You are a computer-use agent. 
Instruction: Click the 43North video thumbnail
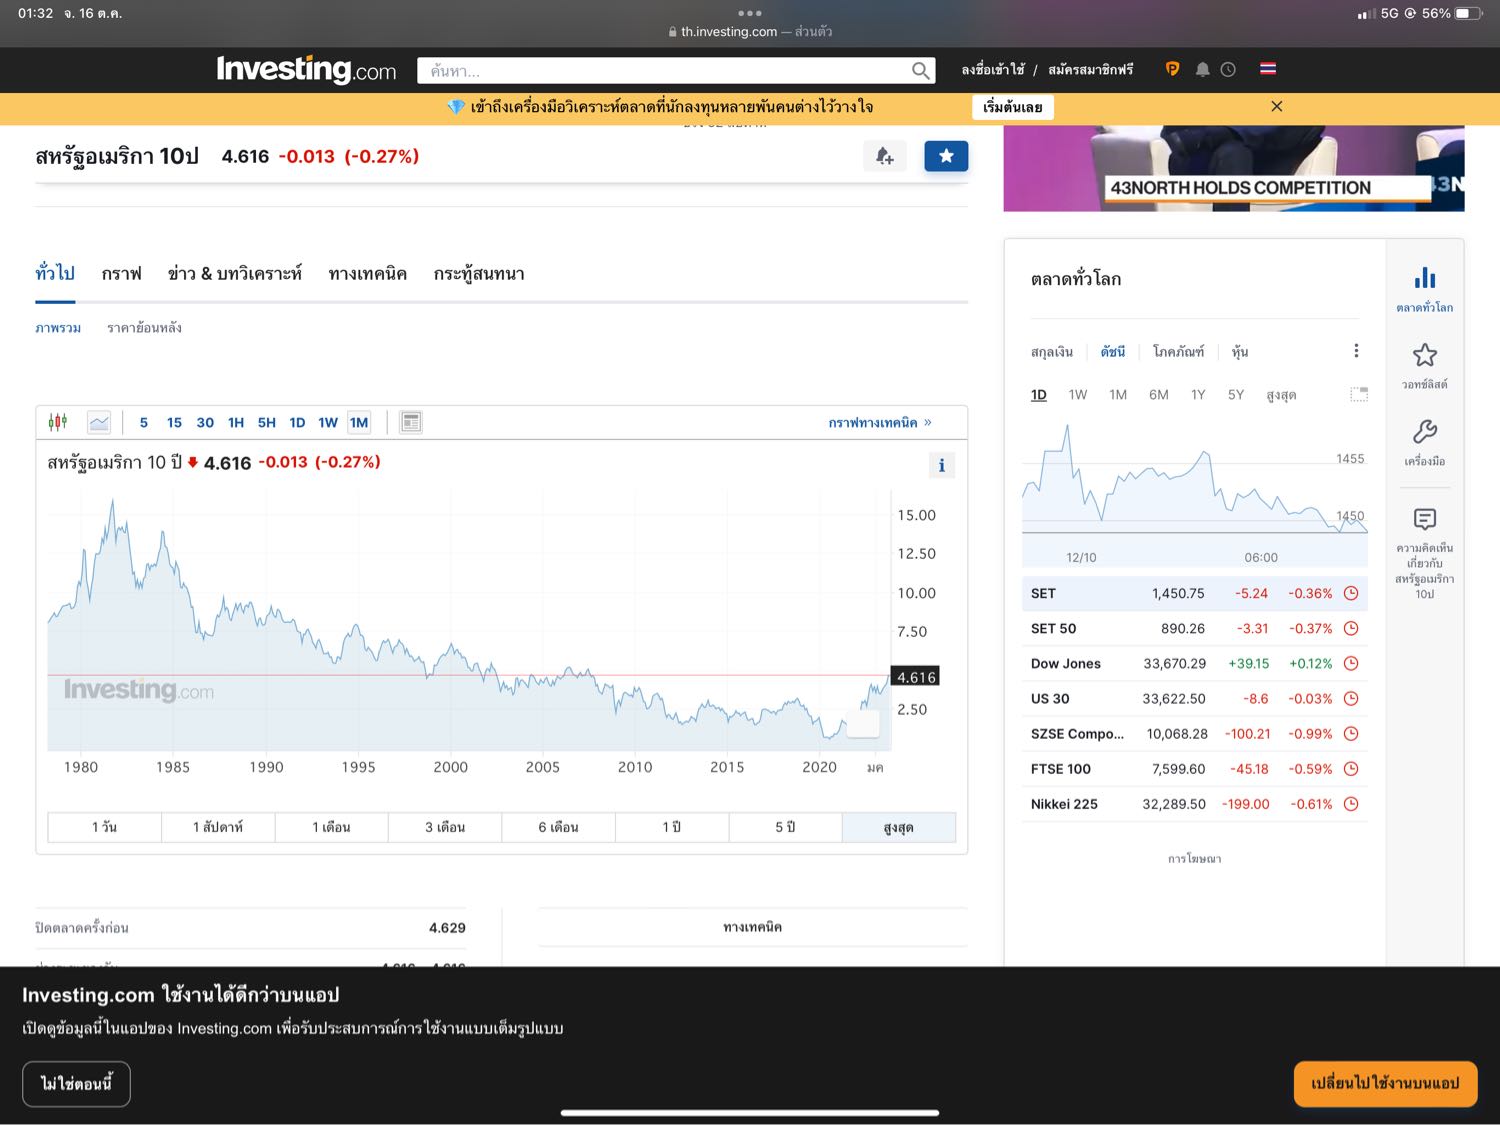tap(1234, 168)
